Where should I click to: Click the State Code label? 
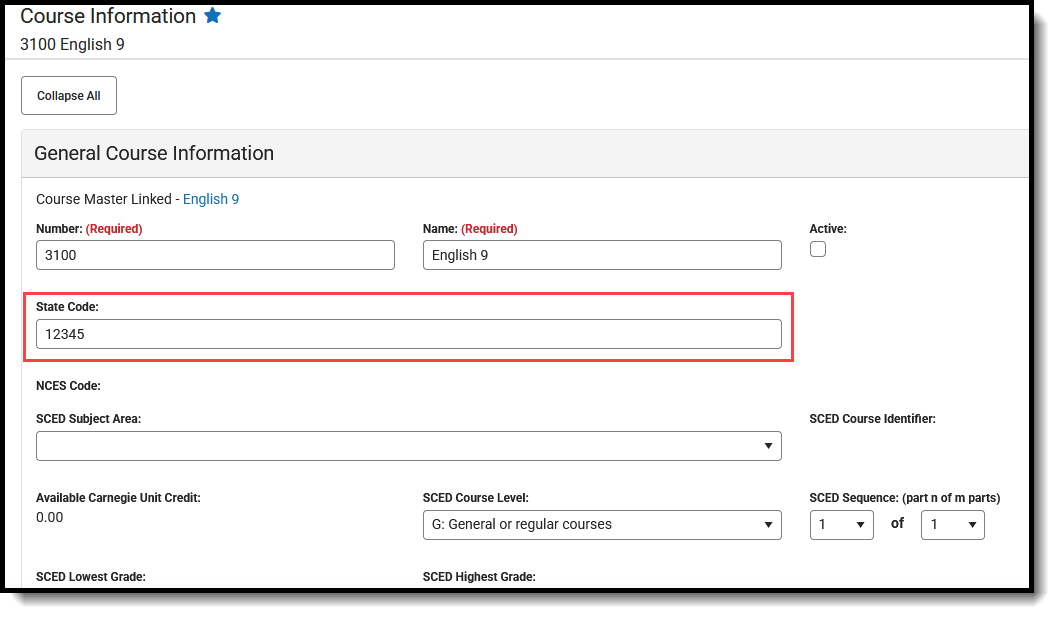[67, 307]
